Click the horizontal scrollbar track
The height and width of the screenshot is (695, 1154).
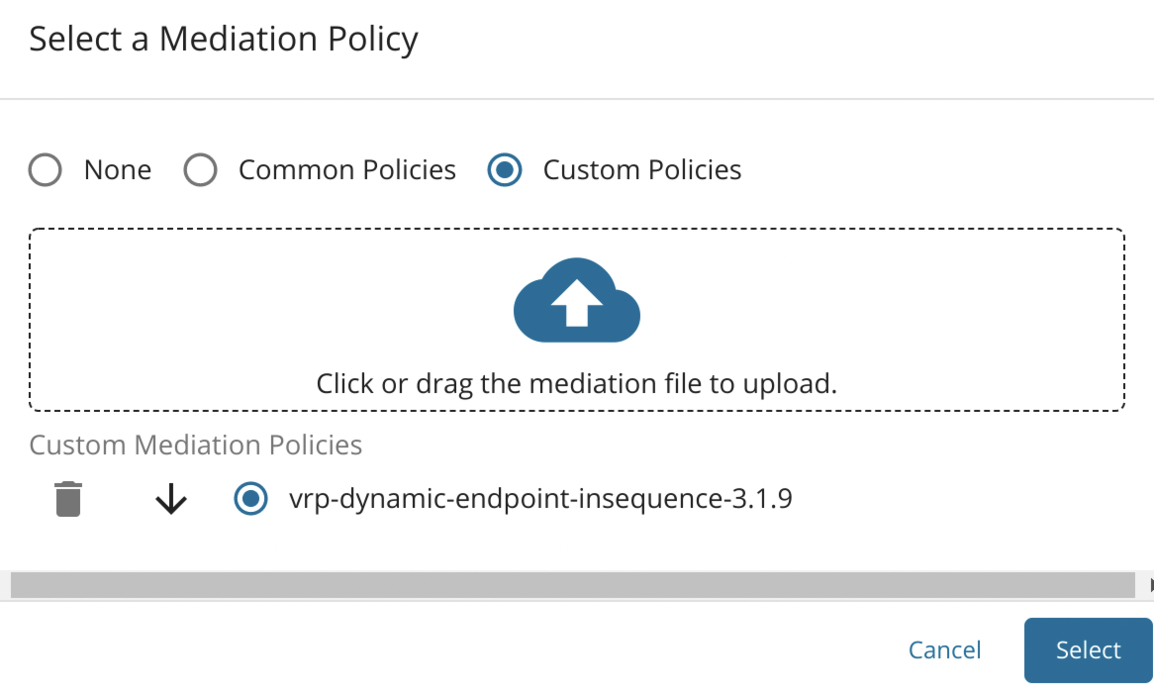click(573, 585)
